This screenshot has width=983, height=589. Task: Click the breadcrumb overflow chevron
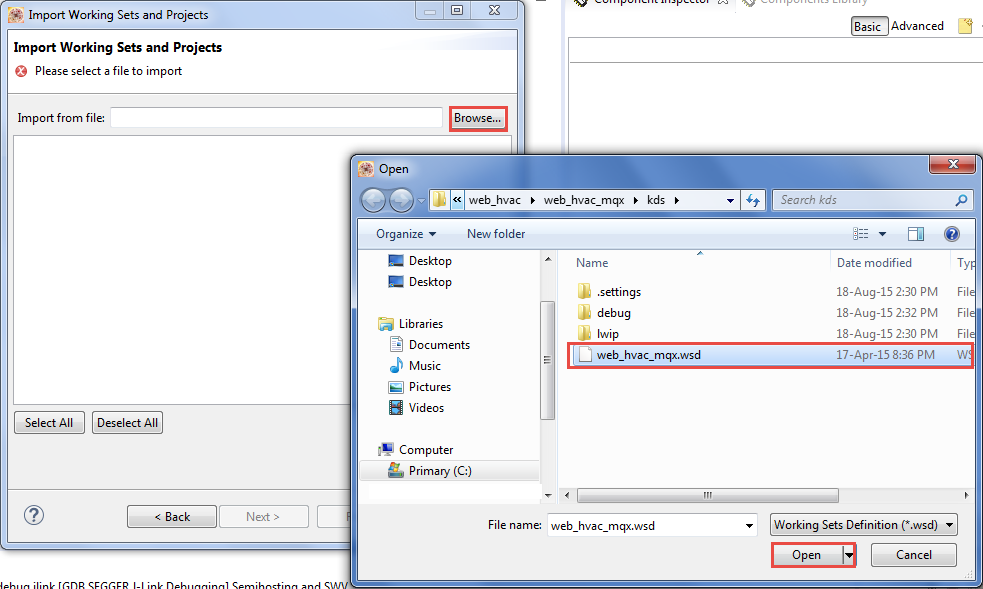pyautogui.click(x=457, y=200)
